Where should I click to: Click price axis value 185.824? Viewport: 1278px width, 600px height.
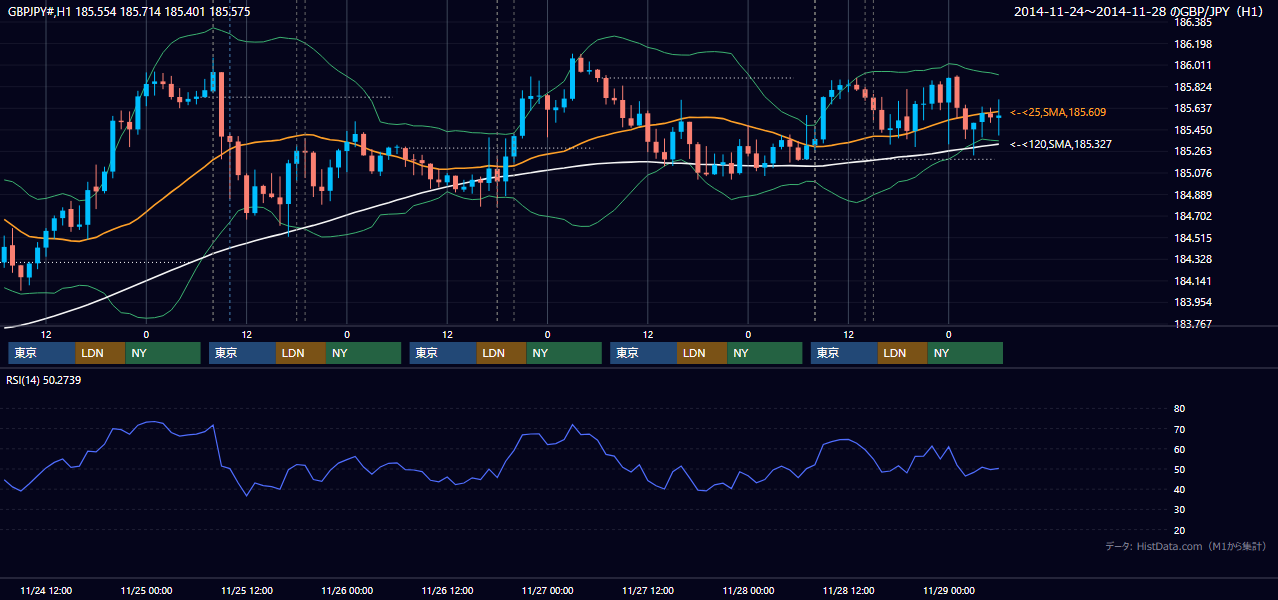tap(1193, 87)
